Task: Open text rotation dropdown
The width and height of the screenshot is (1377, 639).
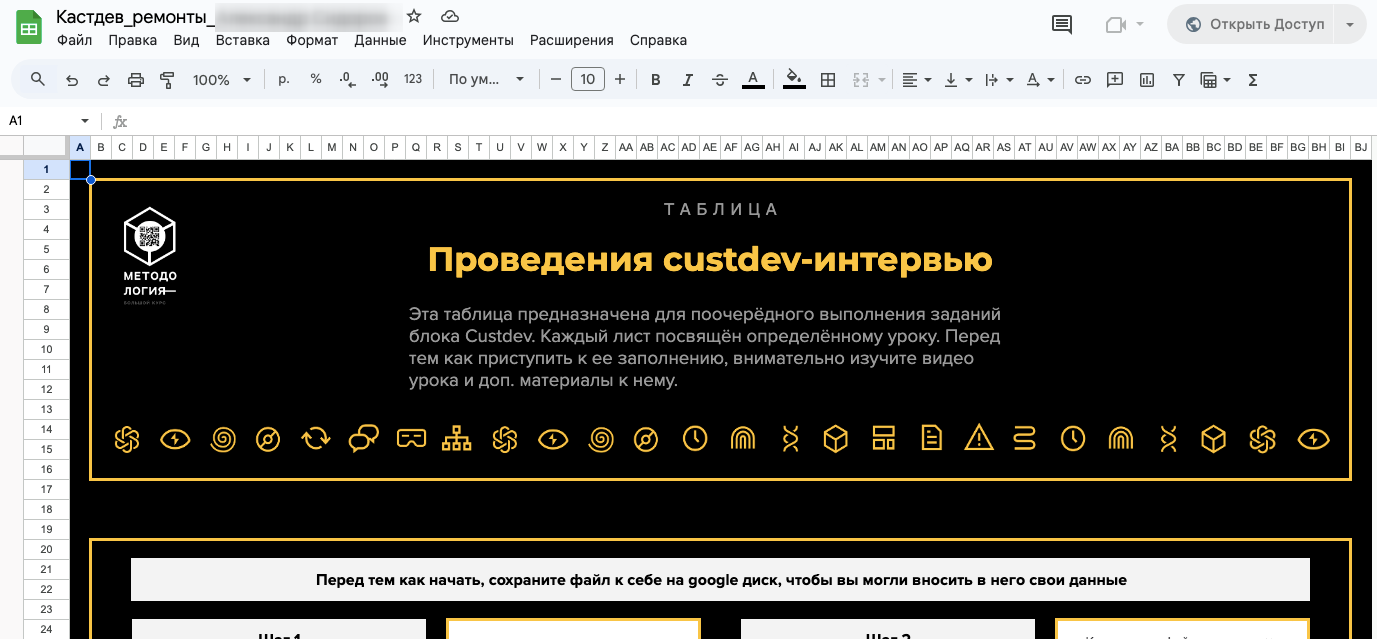Action: (1041, 80)
